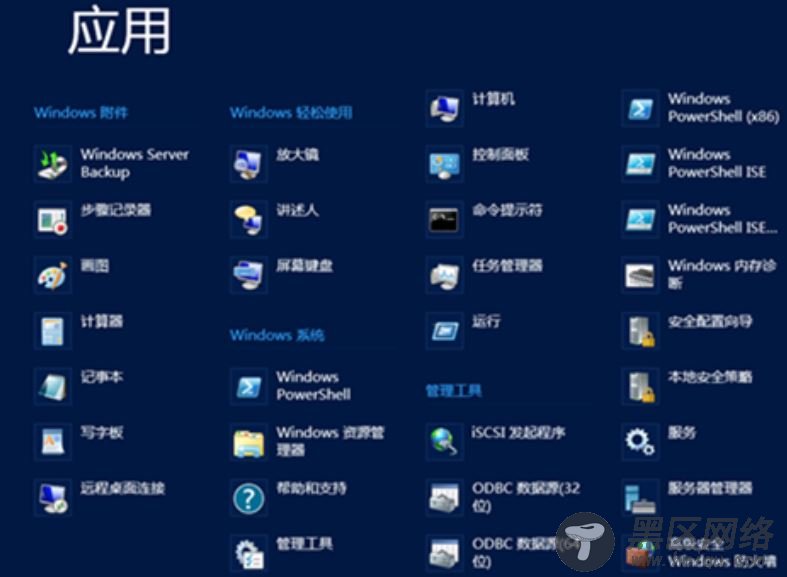Screen dimensions: 787x577
Task: Click the 'Windows 附件' group heading
Action: click(x=81, y=112)
